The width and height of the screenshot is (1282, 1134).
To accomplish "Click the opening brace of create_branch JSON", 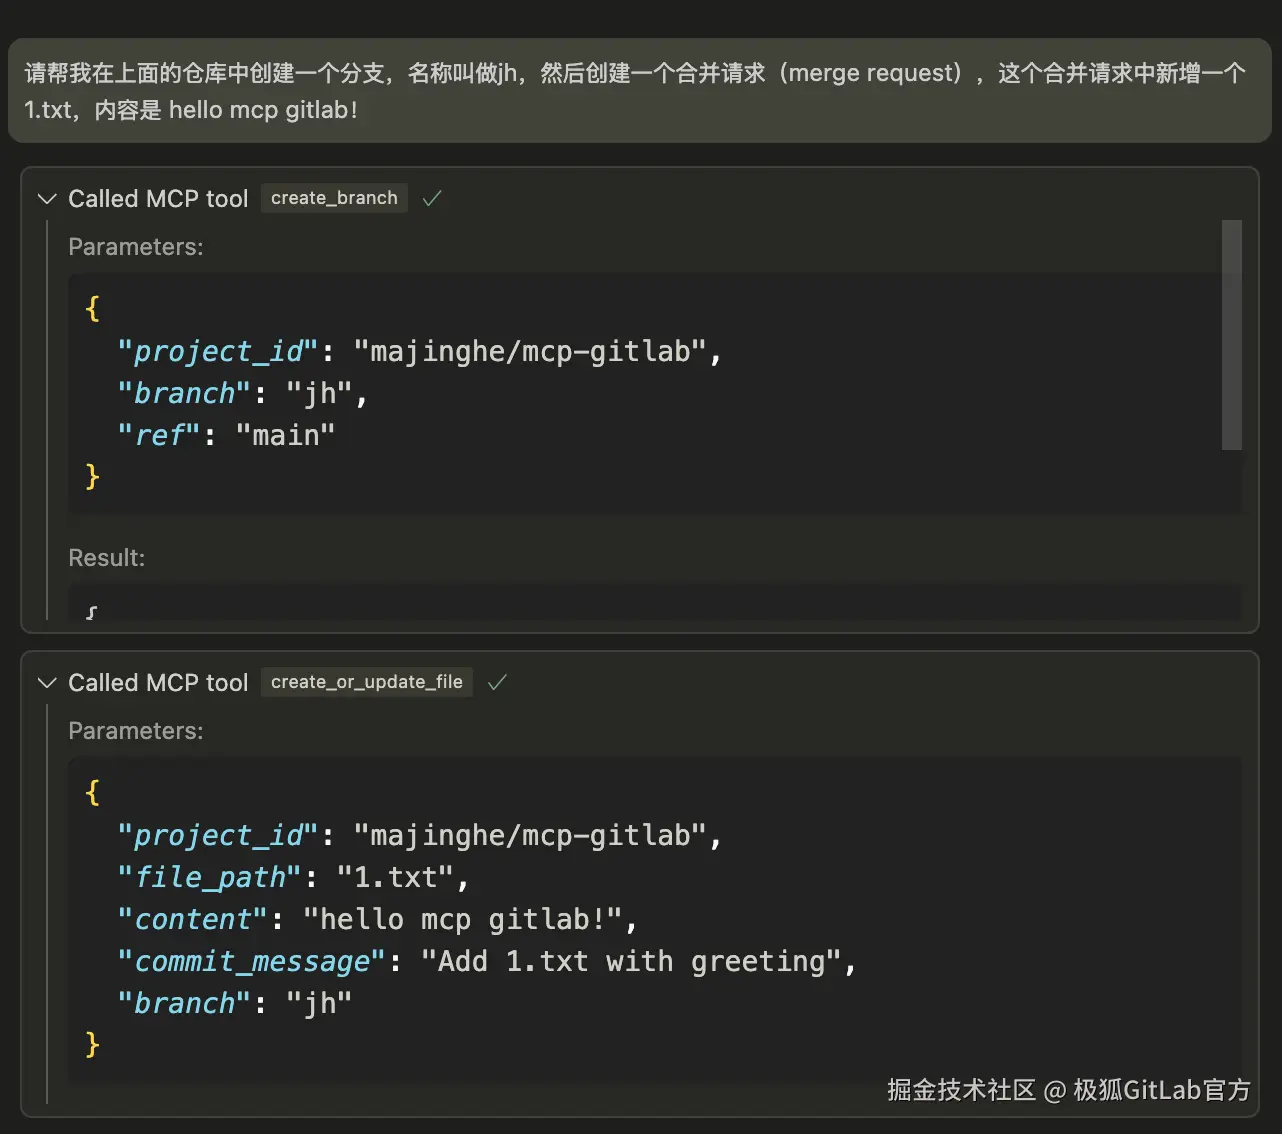I will [x=93, y=308].
